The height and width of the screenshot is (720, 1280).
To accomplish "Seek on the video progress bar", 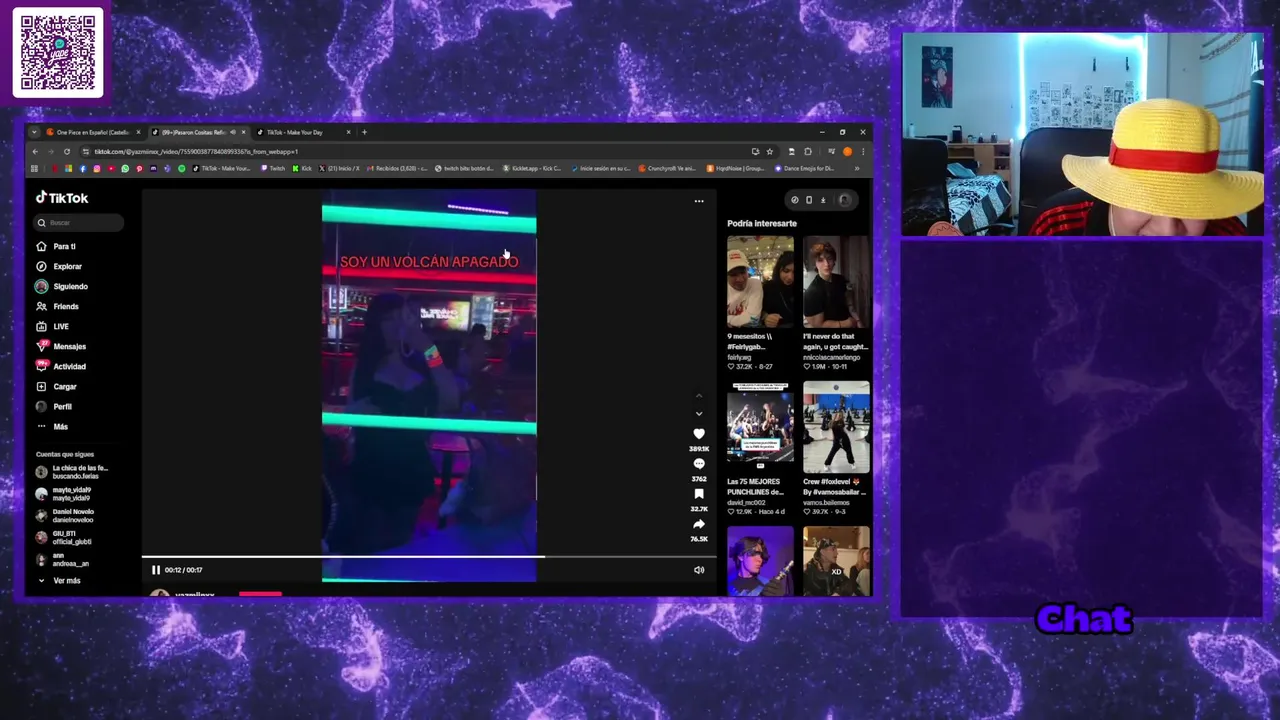I will 428,557.
